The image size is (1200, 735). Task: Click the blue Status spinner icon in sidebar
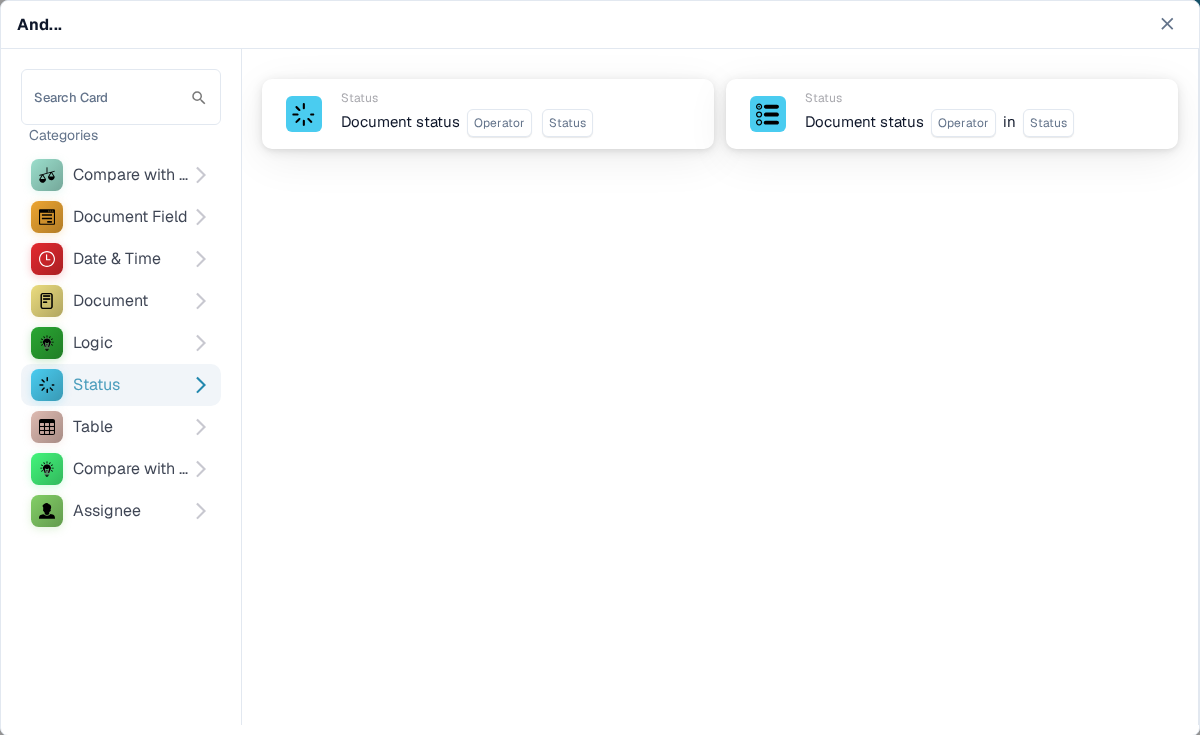tap(47, 385)
